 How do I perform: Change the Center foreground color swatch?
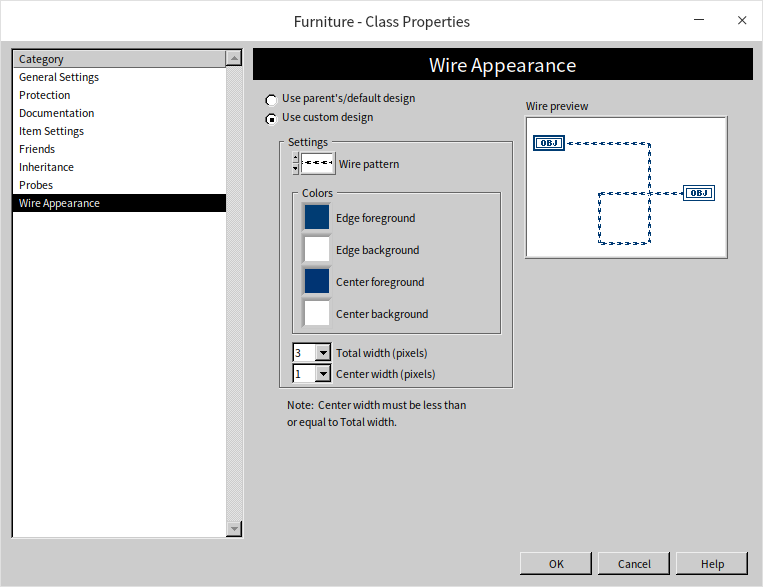(x=317, y=281)
